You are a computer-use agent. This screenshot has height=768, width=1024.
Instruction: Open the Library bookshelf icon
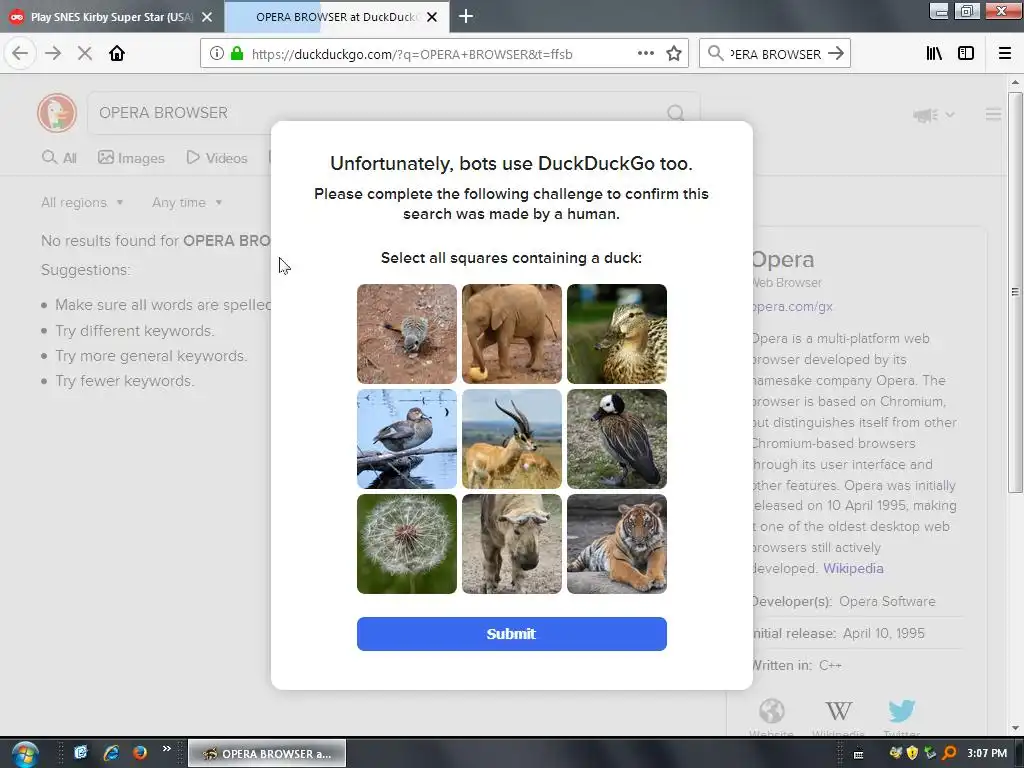pyautogui.click(x=934, y=54)
